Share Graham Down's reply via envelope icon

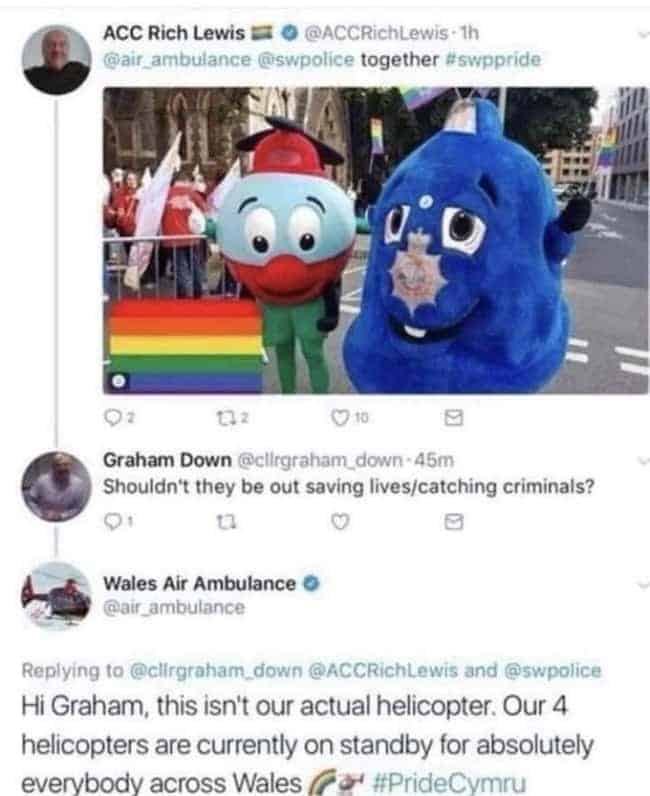pyautogui.click(x=453, y=521)
